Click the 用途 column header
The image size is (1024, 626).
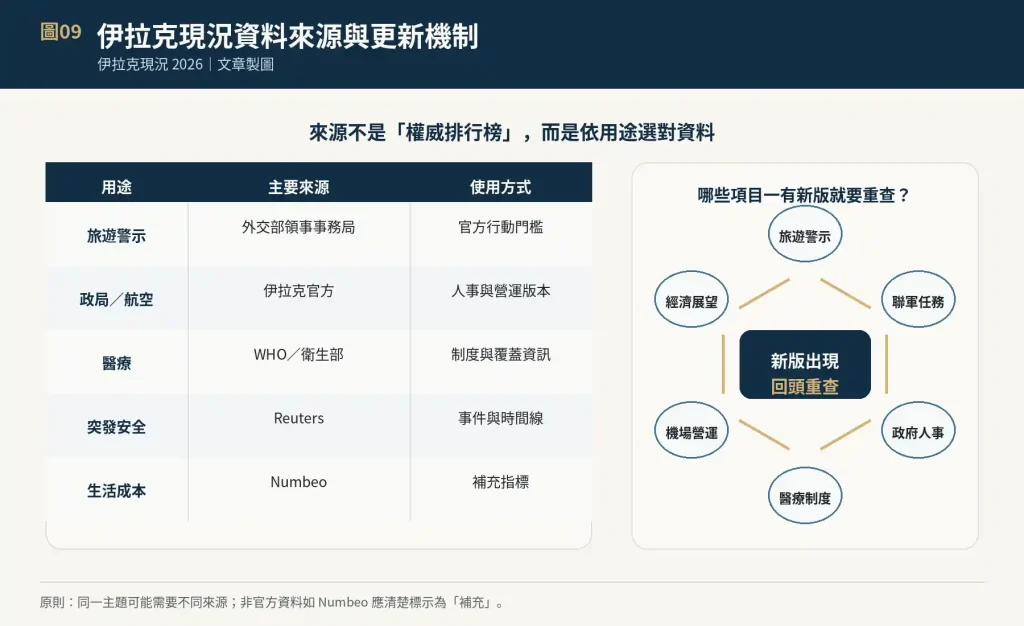(x=116, y=187)
